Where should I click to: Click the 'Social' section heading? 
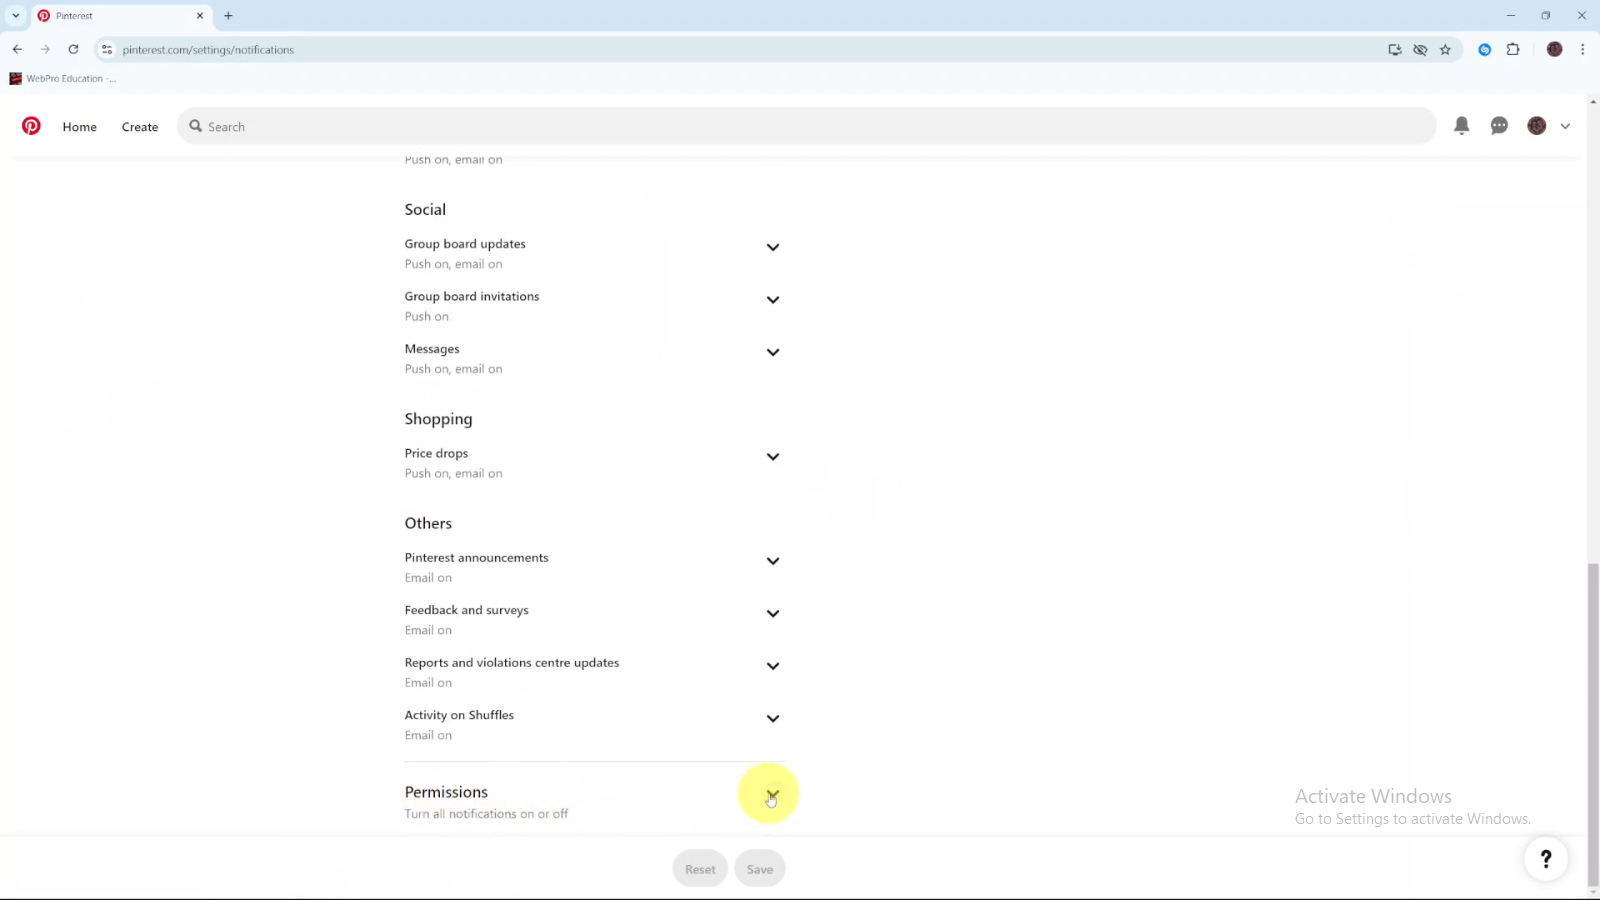tap(425, 209)
